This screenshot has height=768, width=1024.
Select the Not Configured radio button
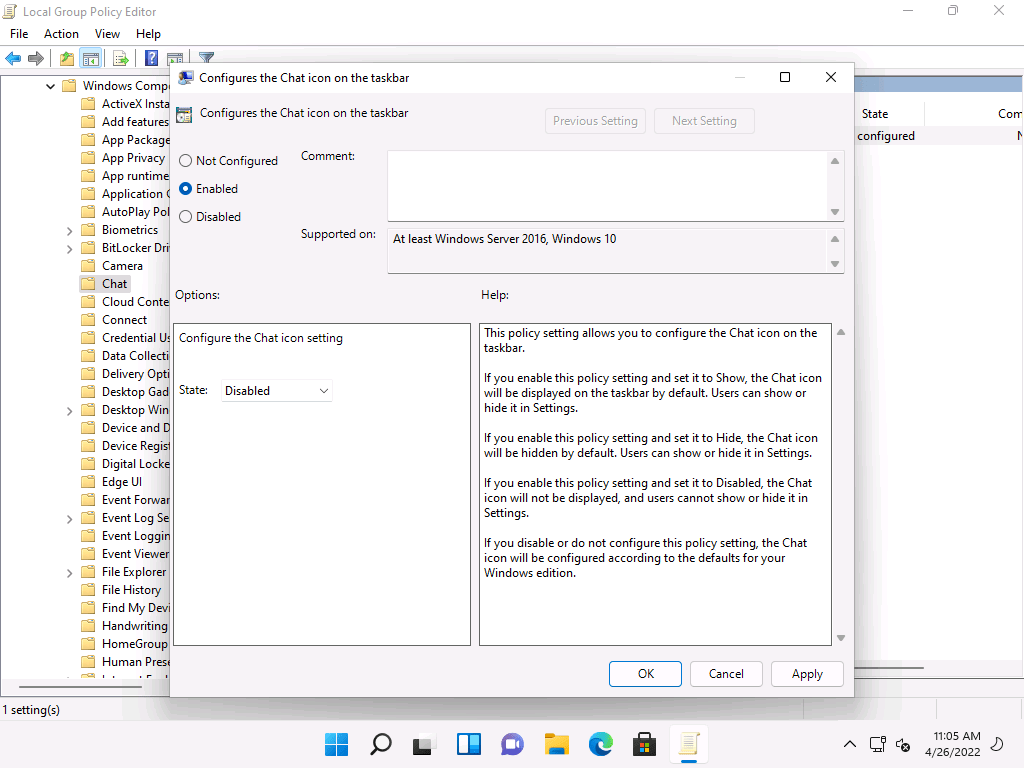click(186, 161)
